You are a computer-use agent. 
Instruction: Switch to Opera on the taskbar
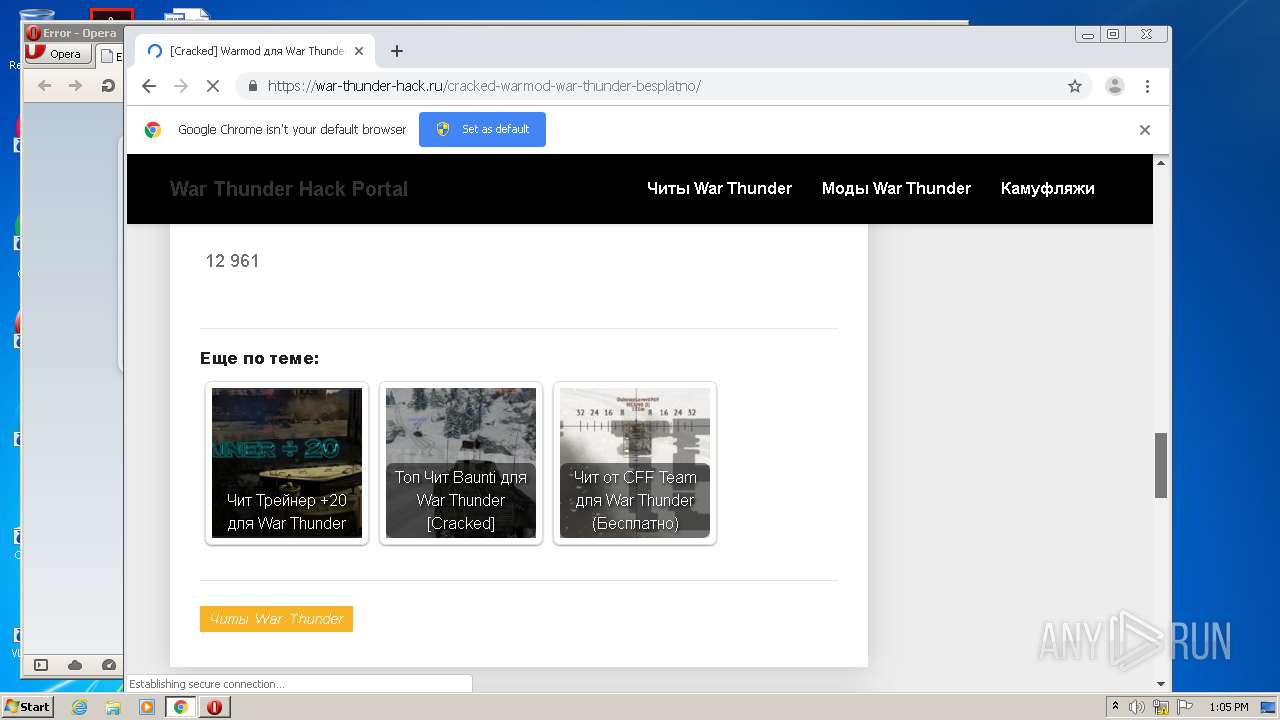coord(214,707)
